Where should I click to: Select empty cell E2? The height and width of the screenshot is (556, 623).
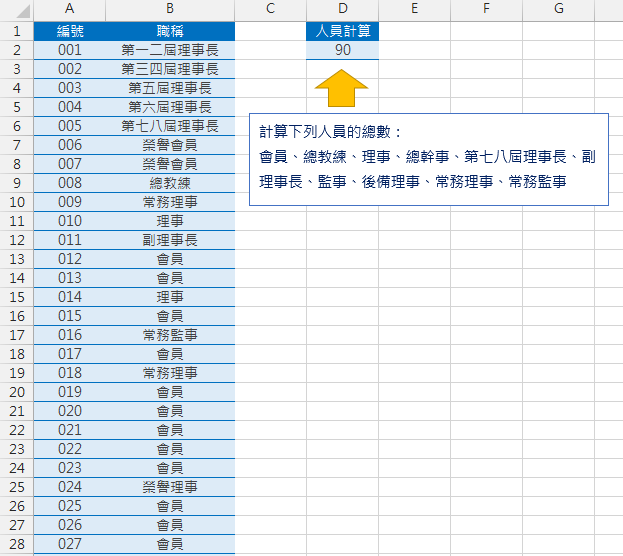pos(414,50)
